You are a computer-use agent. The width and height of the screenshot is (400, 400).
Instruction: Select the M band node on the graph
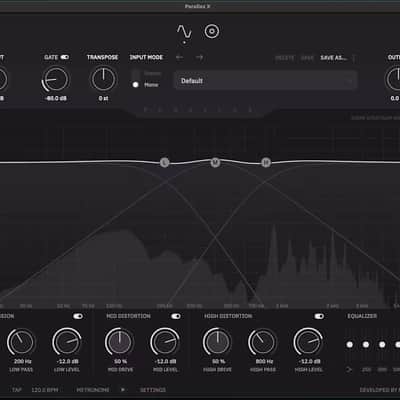pyautogui.click(x=215, y=163)
